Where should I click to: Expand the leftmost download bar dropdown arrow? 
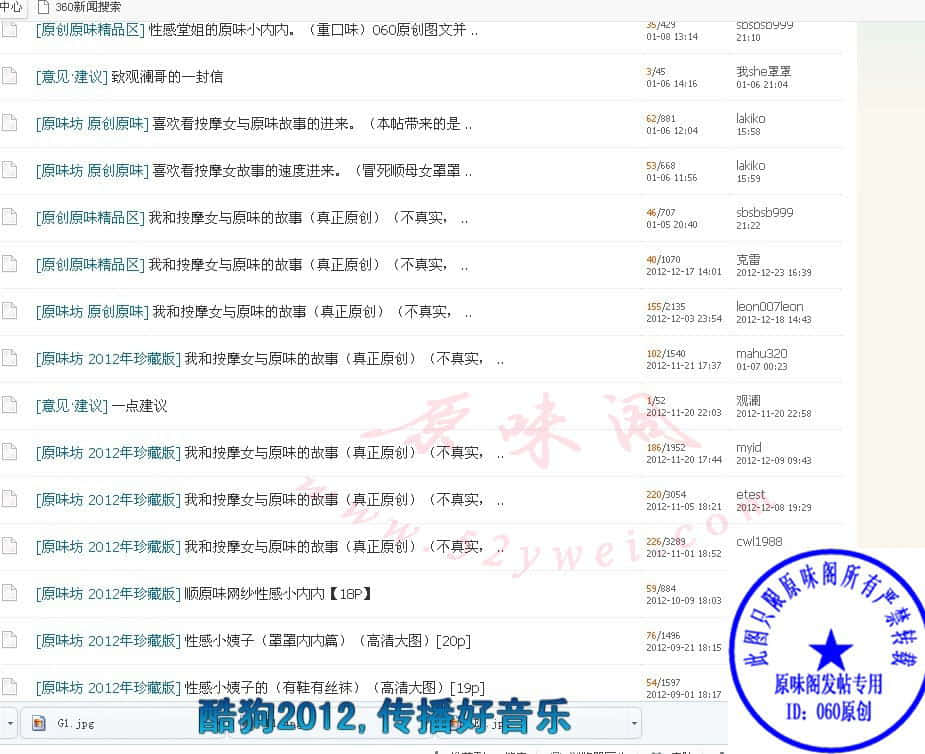tap(8, 722)
